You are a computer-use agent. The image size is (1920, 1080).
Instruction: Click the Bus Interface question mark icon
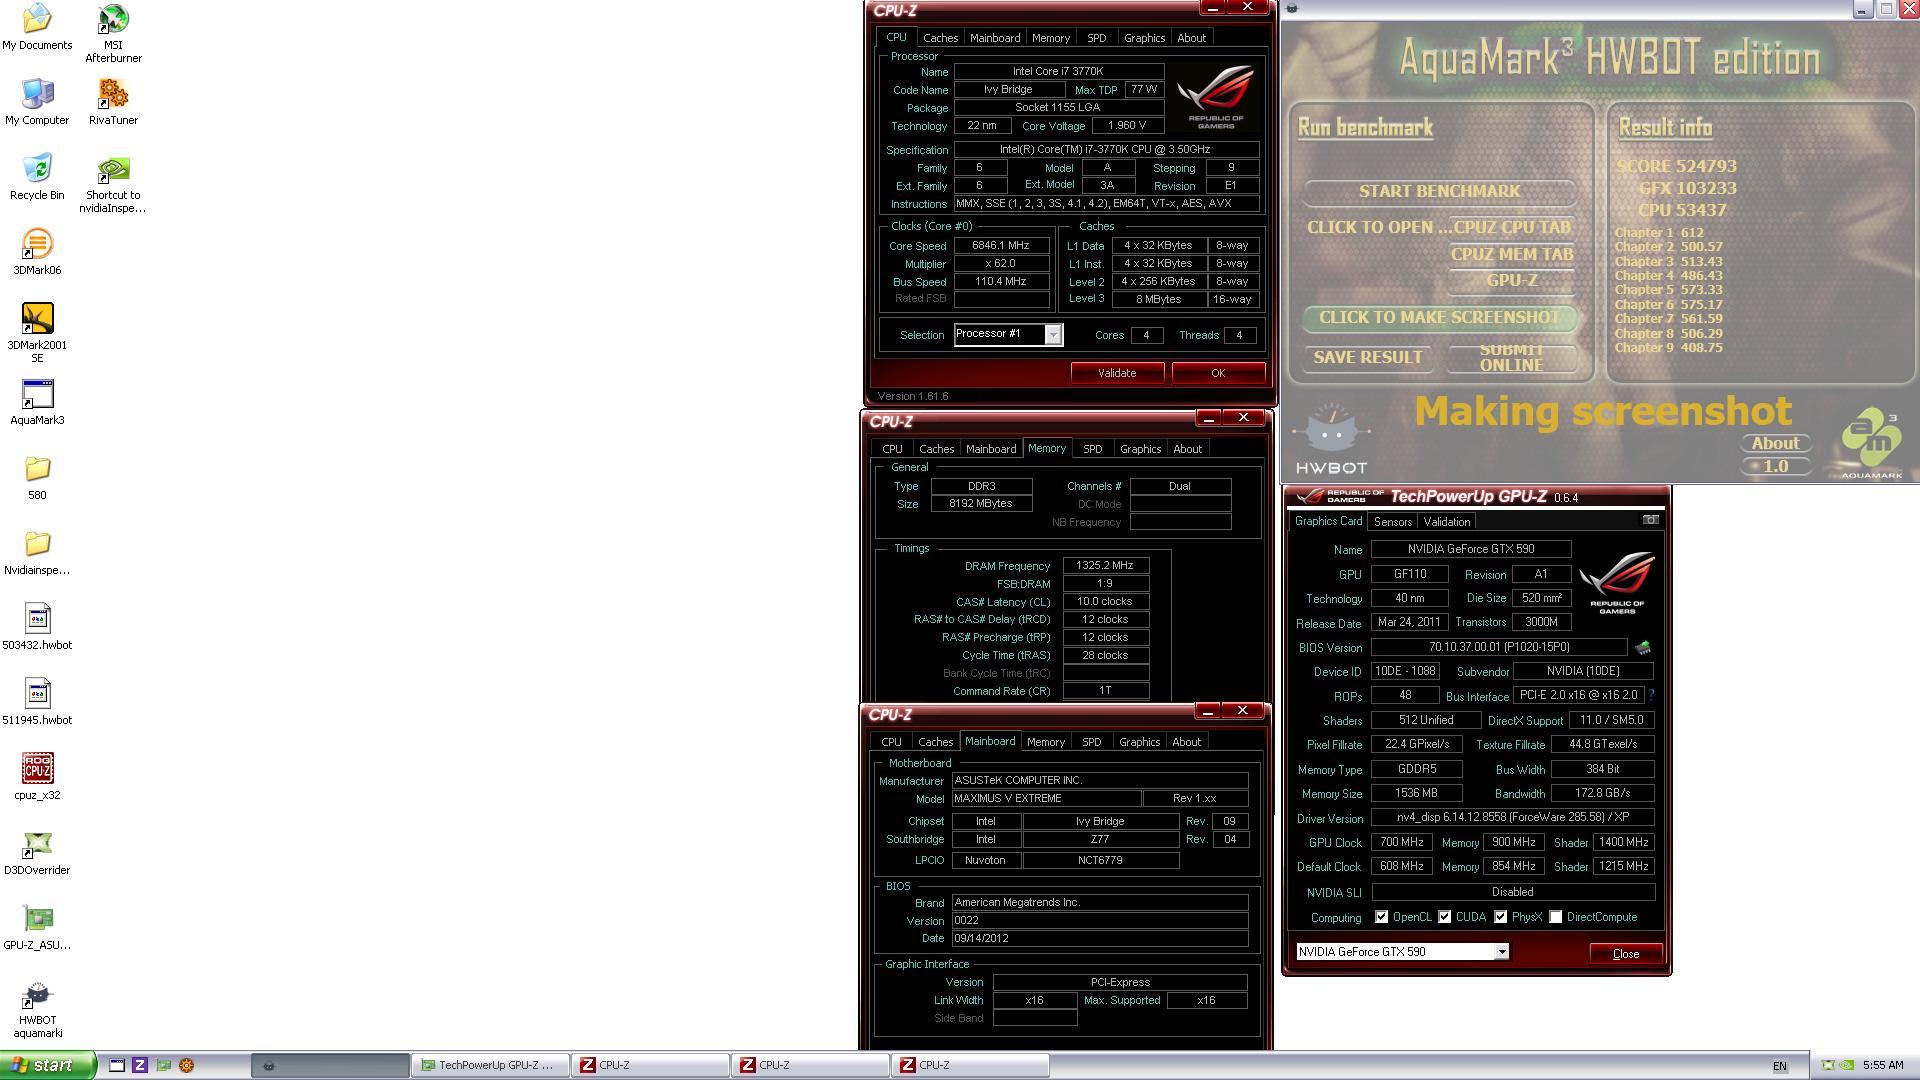[x=1651, y=695]
